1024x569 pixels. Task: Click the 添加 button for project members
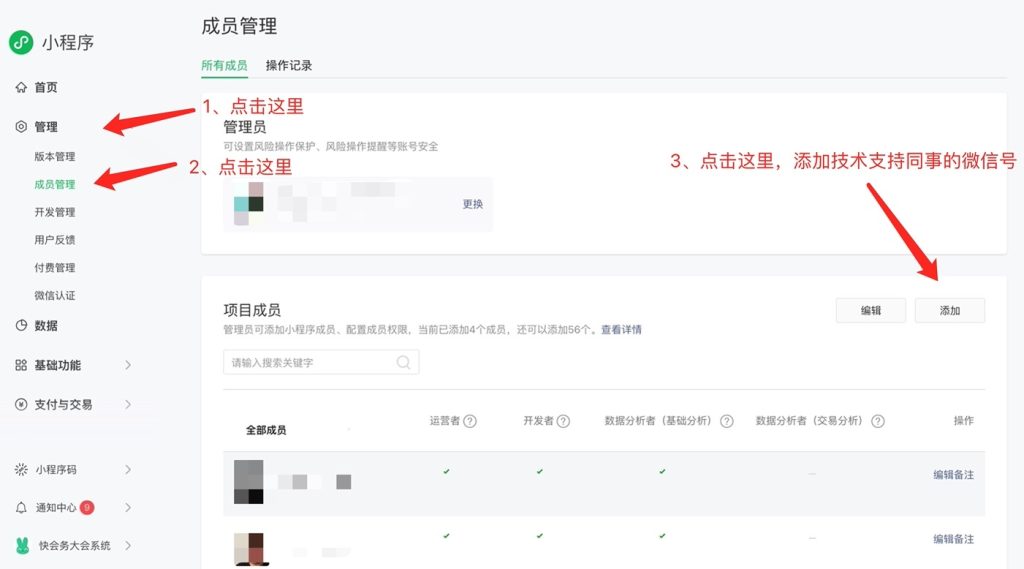point(950,311)
